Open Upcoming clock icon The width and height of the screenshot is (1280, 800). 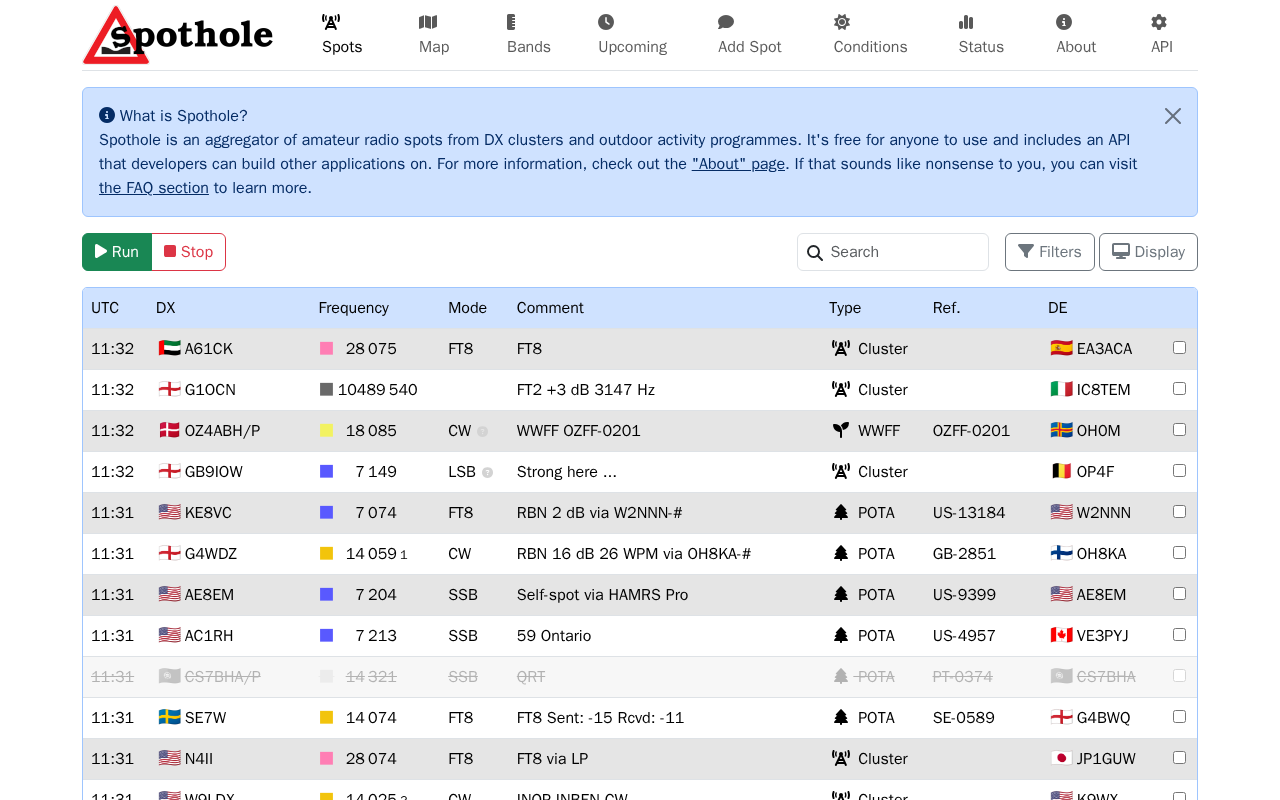pyautogui.click(x=606, y=22)
